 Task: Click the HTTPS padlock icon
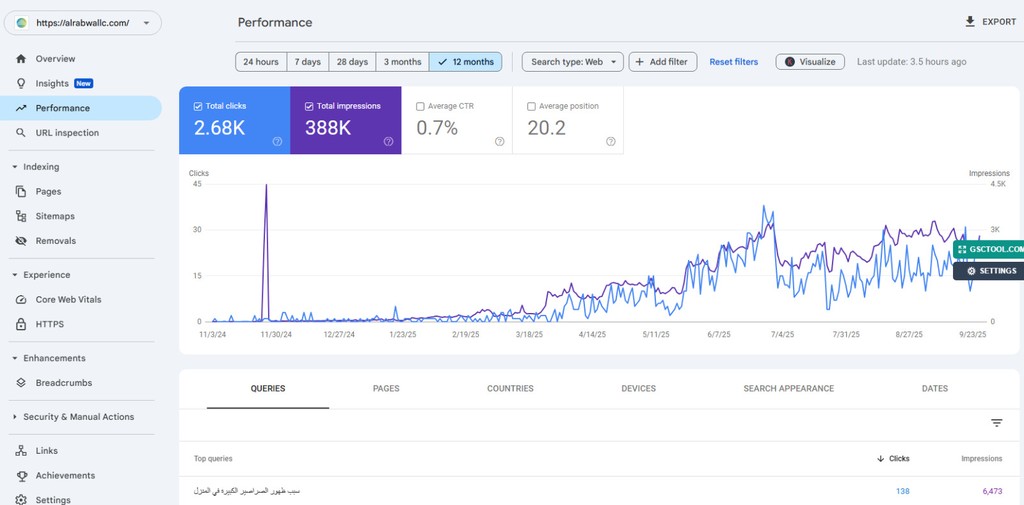22,324
